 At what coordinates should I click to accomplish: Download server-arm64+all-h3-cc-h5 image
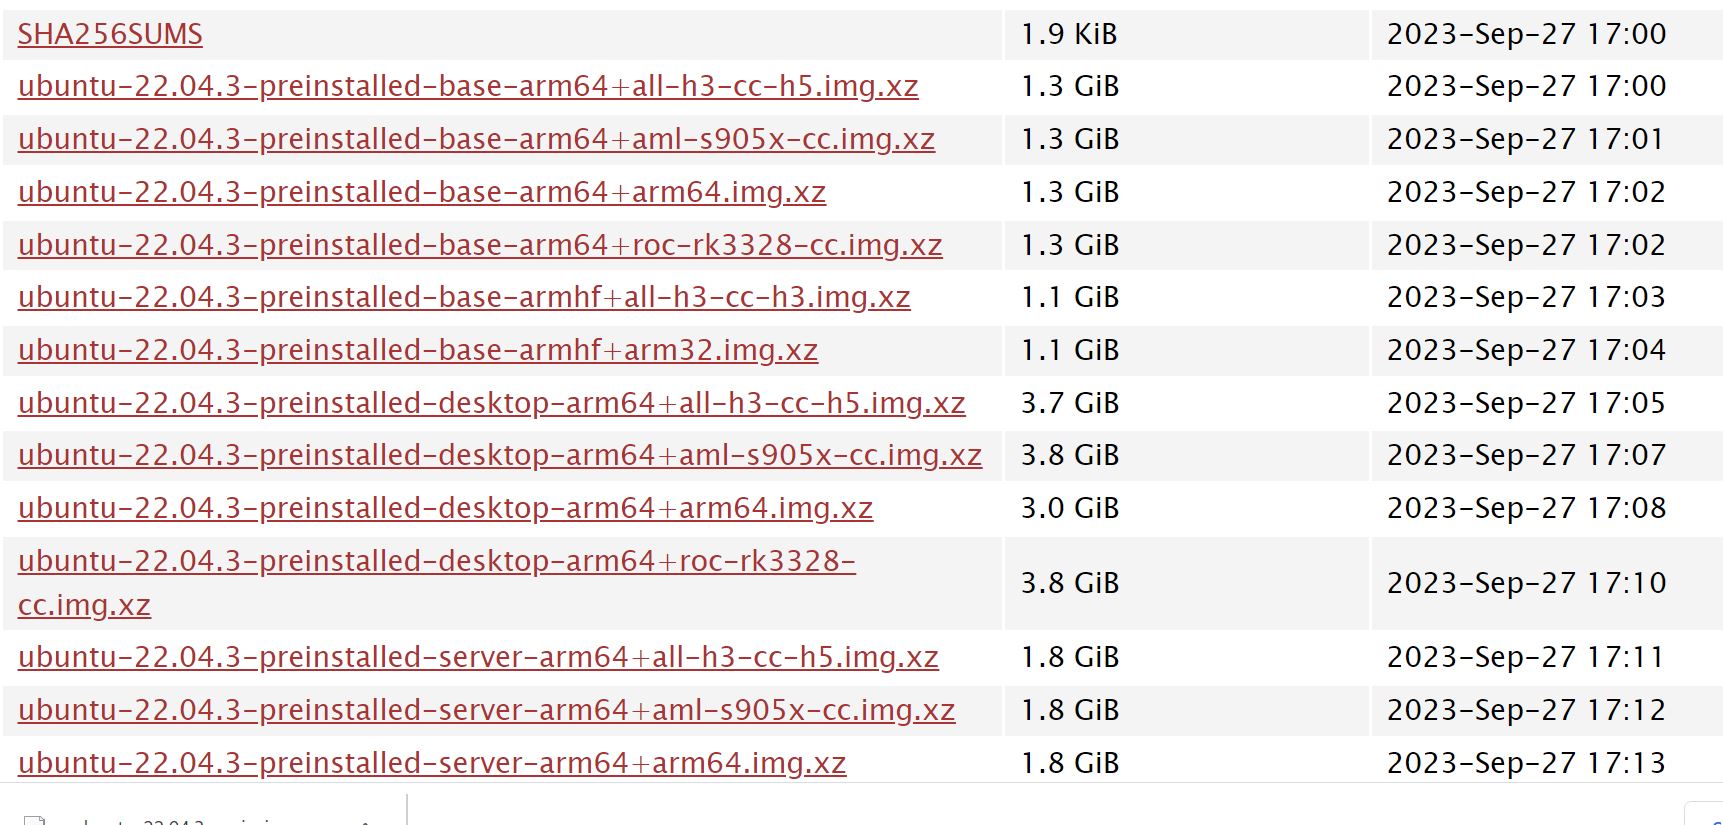[478, 658]
